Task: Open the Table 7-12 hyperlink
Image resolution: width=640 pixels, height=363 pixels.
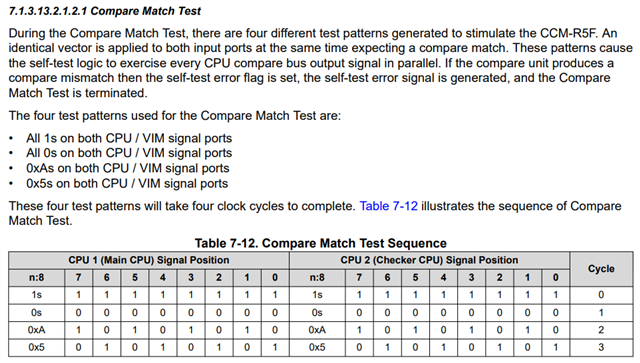Action: click(x=388, y=206)
